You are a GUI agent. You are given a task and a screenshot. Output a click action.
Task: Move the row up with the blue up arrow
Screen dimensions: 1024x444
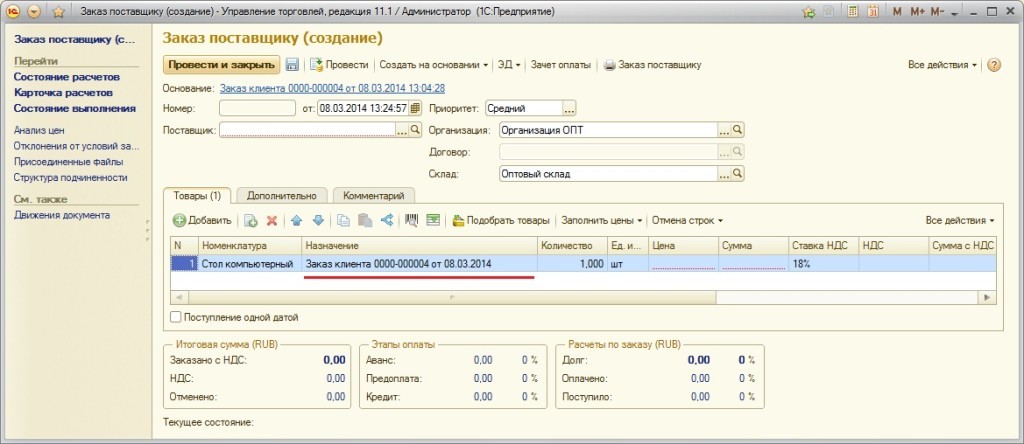(x=296, y=221)
